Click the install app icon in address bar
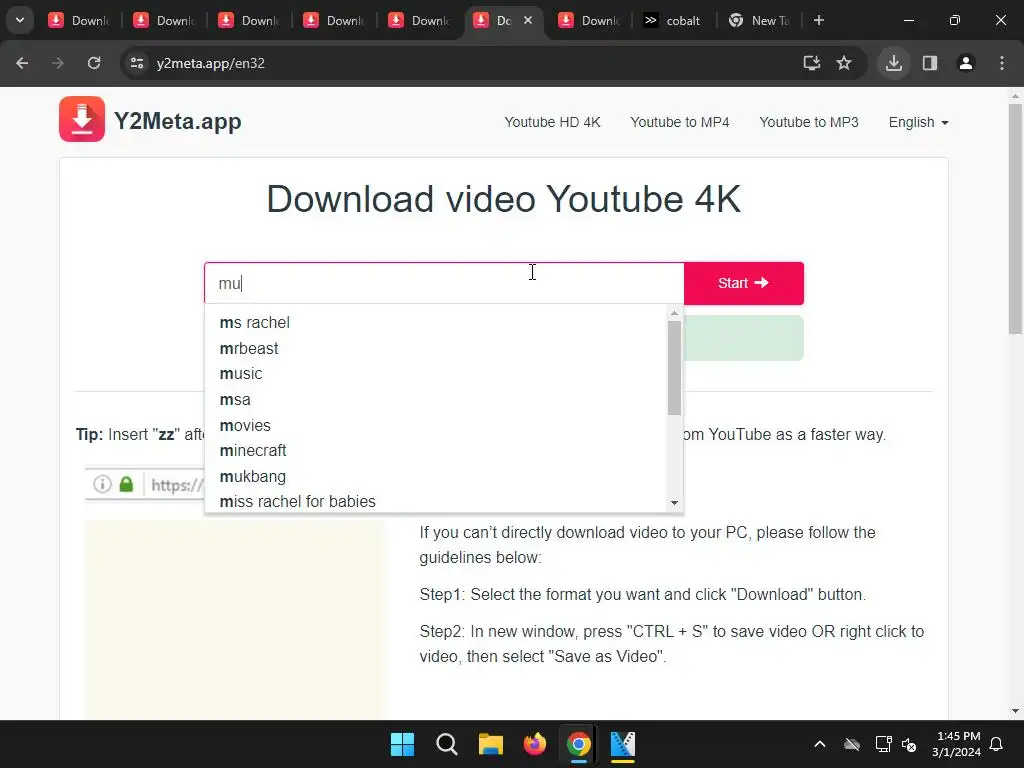1024x768 pixels. (x=812, y=63)
